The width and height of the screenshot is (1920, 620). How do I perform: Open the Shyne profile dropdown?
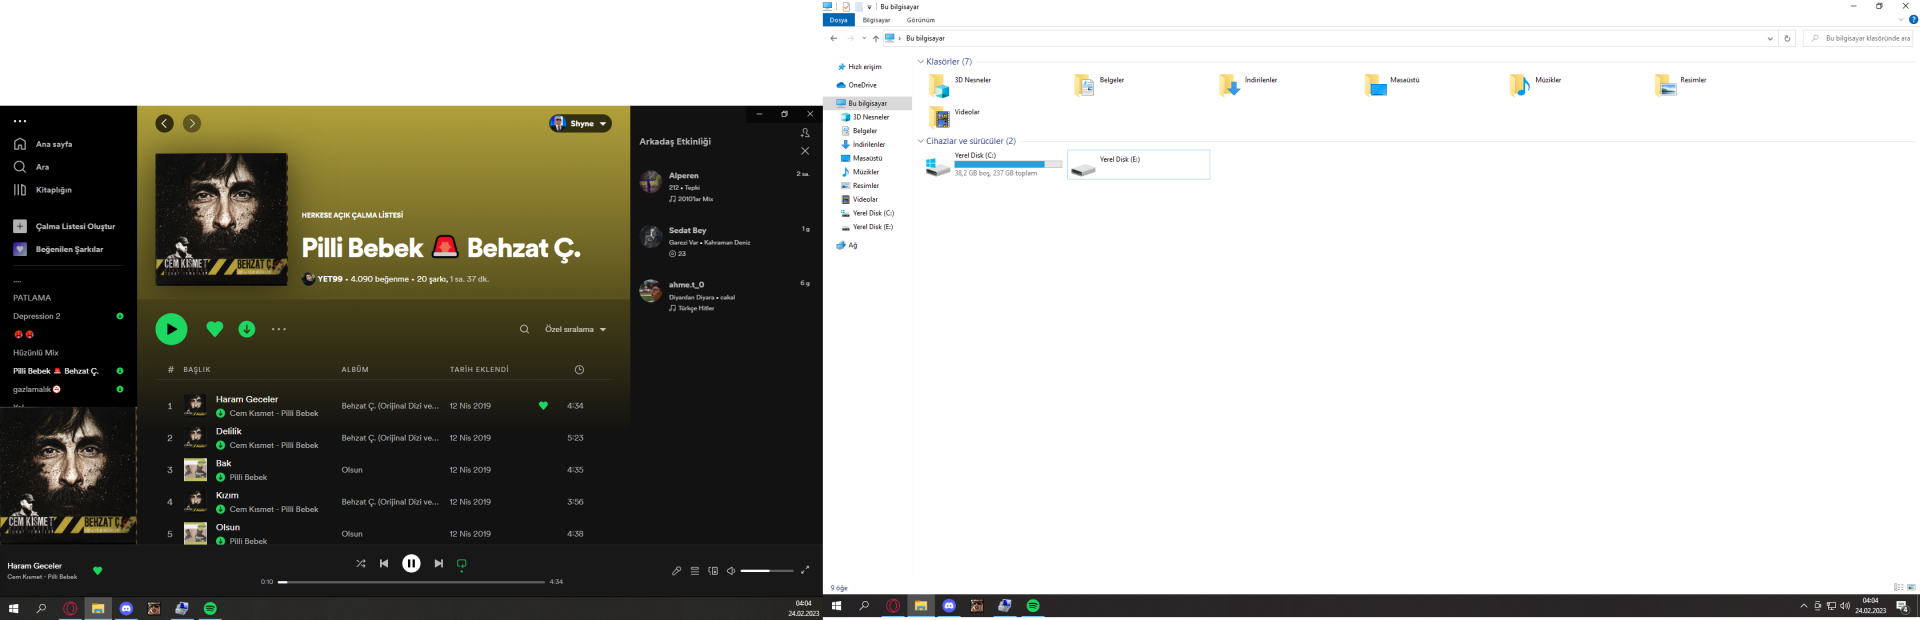pyautogui.click(x=580, y=124)
